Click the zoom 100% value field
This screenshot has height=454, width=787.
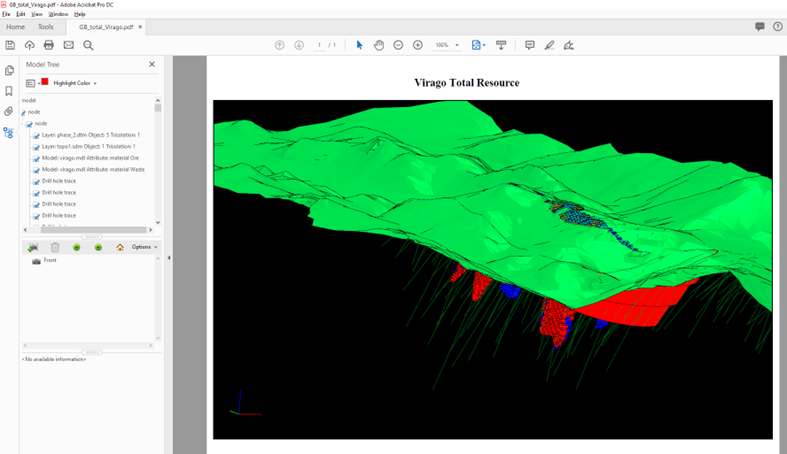tap(442, 45)
